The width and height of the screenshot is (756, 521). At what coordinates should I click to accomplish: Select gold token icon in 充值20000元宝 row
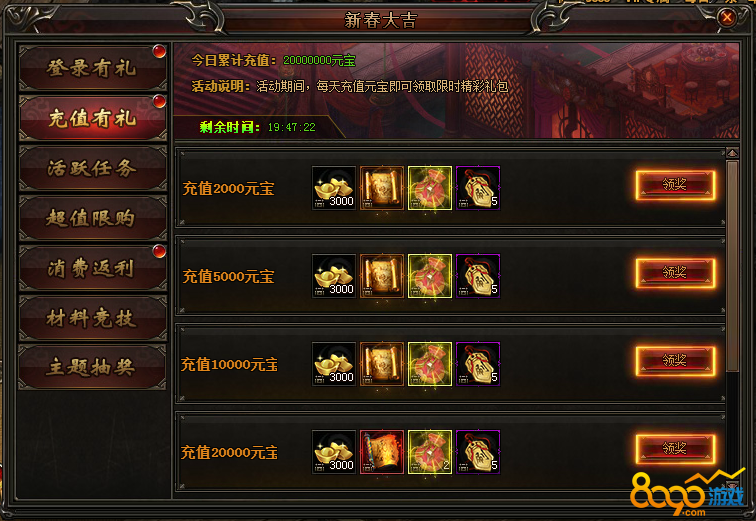coord(478,452)
